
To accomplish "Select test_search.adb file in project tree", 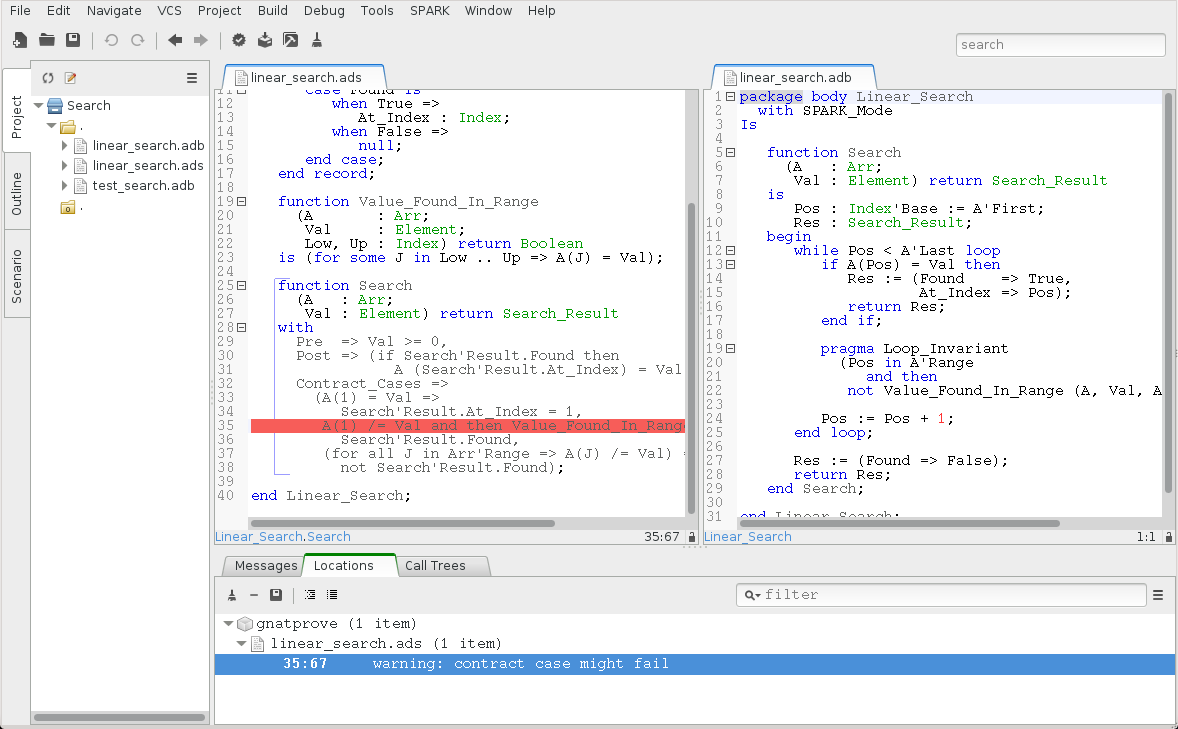I will tap(143, 186).
